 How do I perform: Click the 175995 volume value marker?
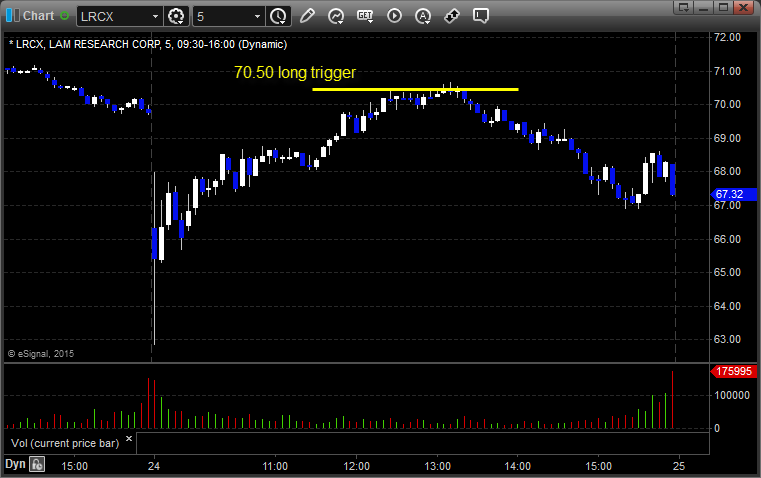point(733,371)
